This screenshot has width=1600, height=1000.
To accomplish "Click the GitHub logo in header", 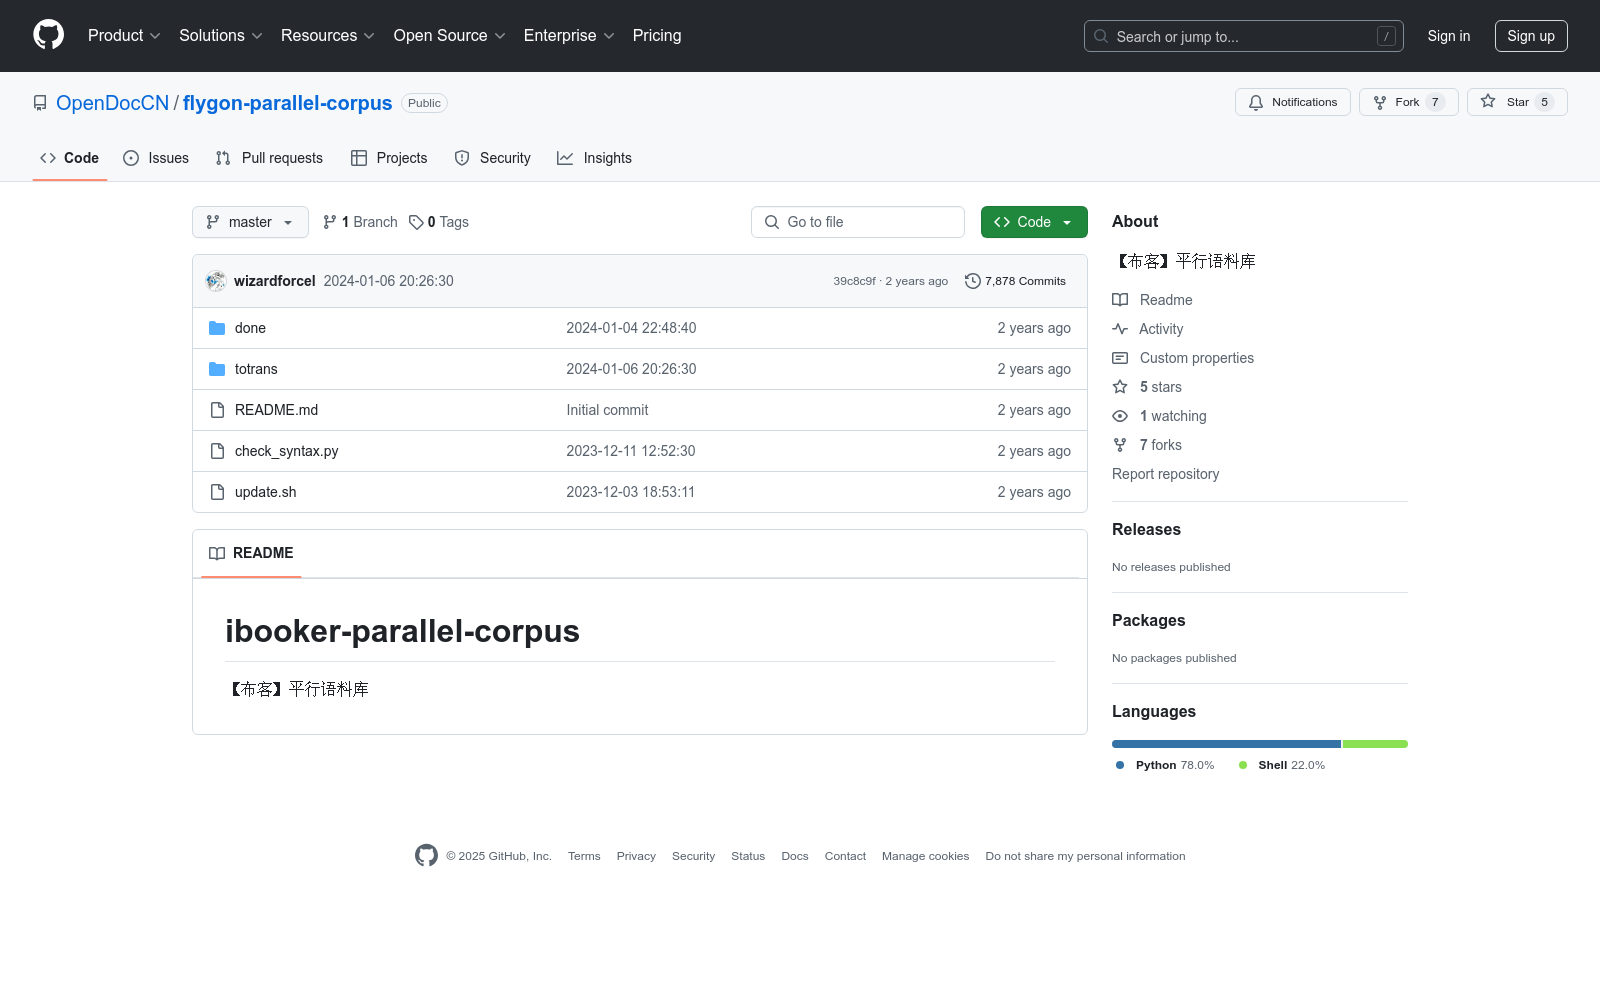I will pos(48,35).
